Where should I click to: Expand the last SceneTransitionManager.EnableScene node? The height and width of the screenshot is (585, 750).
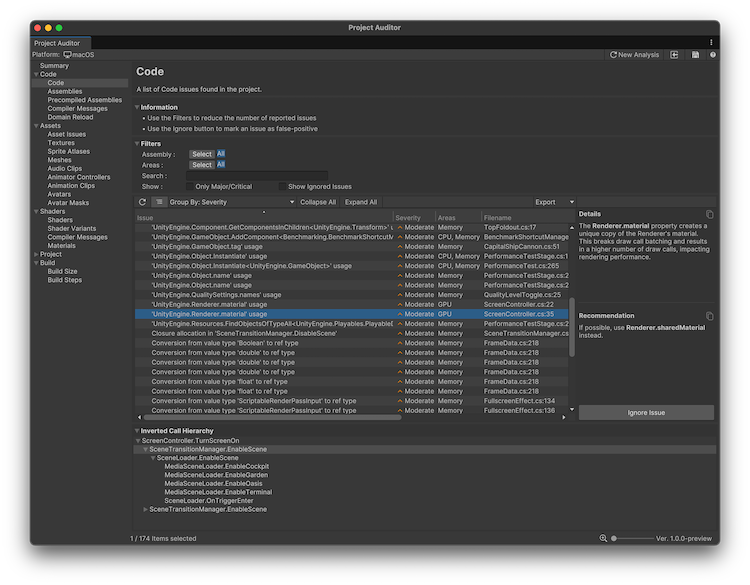146,509
